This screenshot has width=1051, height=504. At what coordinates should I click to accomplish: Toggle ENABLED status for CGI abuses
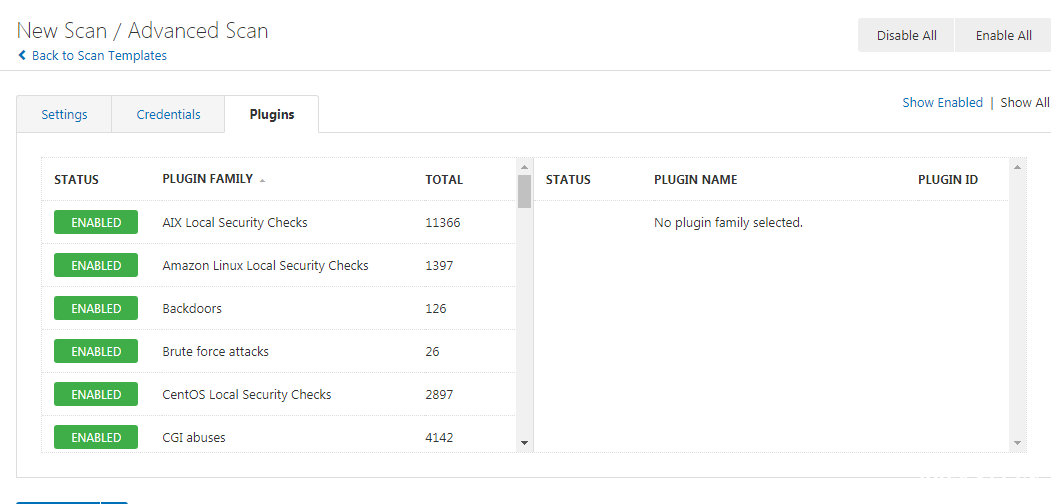[x=96, y=438]
